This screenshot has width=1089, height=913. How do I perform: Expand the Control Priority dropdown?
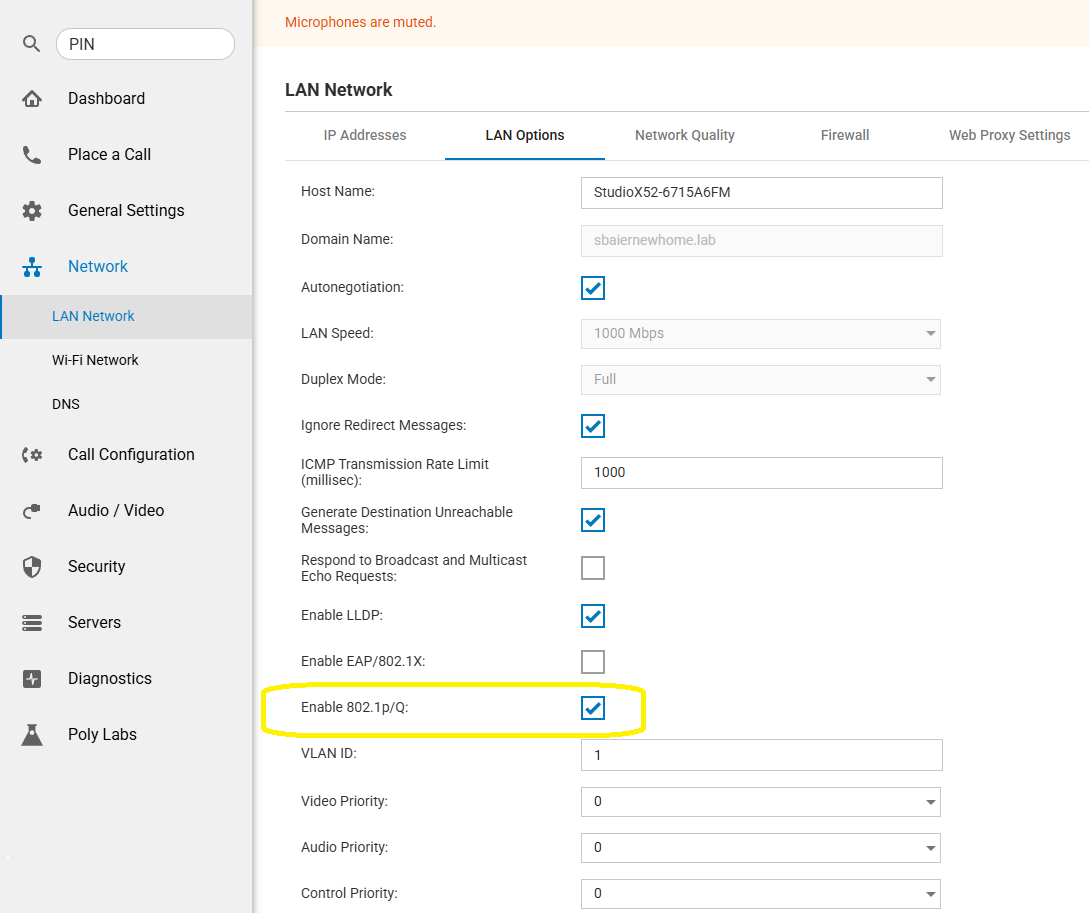click(760, 894)
